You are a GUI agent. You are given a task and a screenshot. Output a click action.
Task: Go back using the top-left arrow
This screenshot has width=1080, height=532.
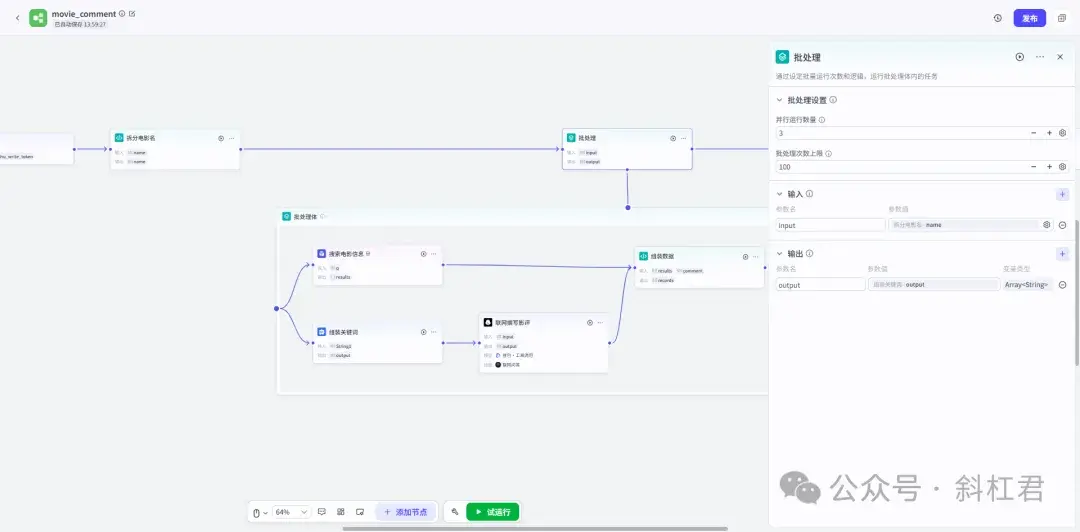17,18
